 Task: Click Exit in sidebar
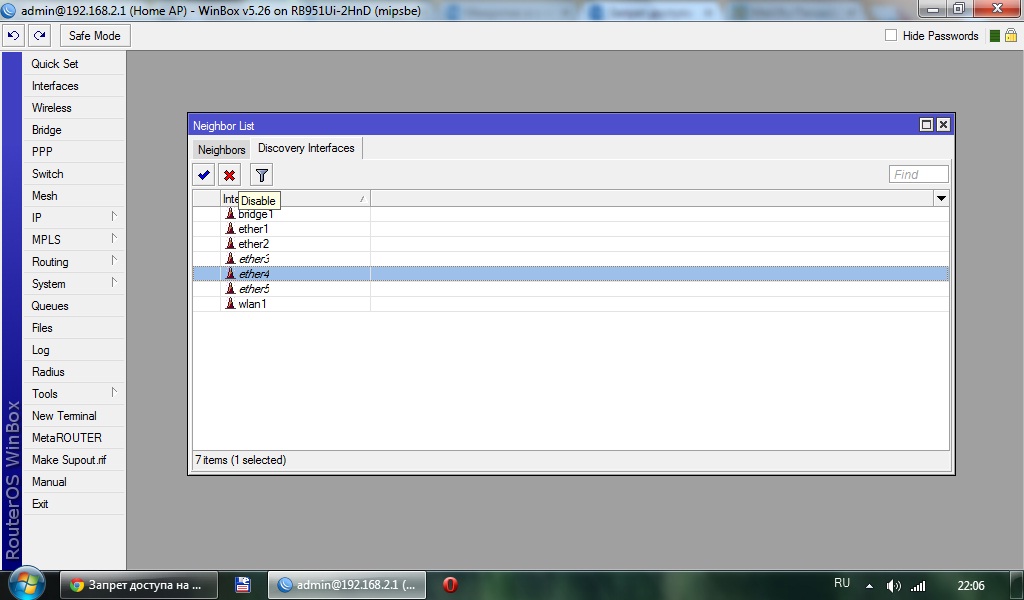tap(74, 504)
